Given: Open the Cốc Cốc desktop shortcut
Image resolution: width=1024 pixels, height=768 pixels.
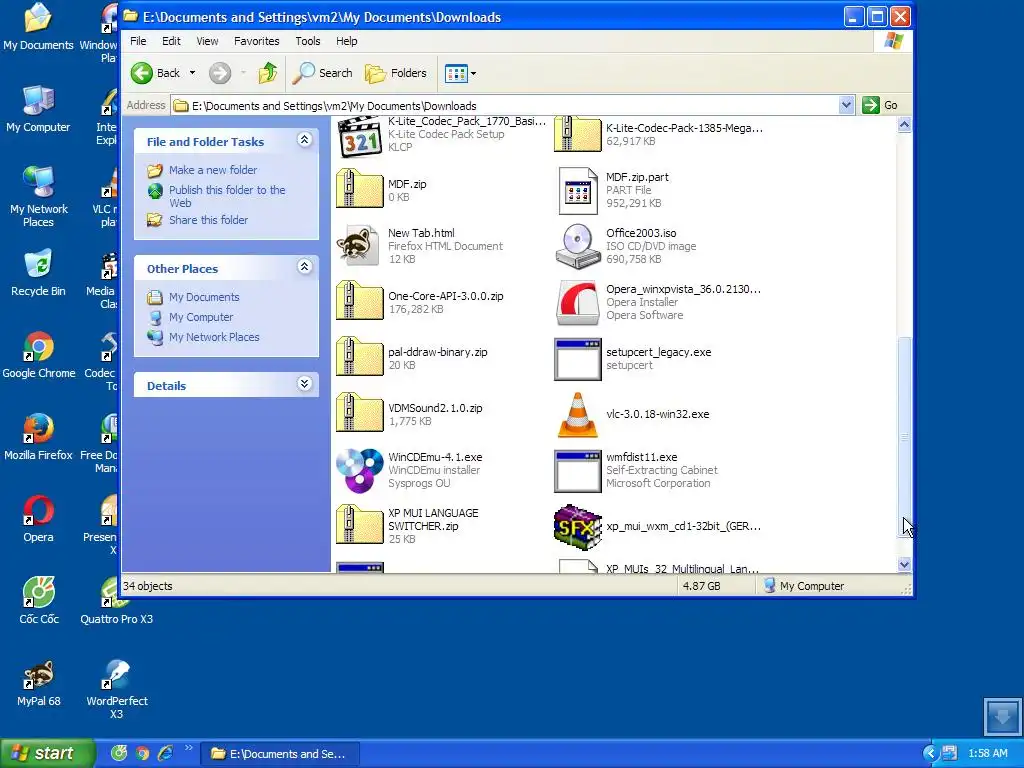Looking at the screenshot, I should tap(39, 601).
